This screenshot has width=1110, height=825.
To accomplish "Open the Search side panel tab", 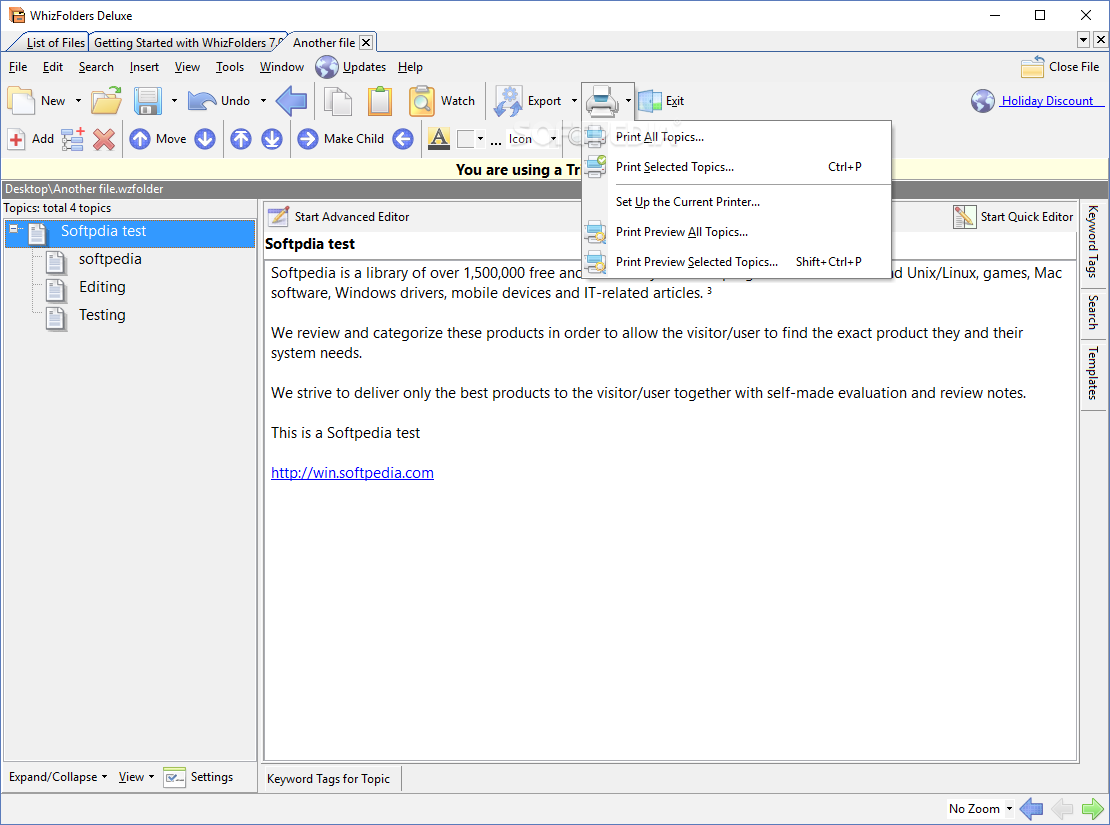I will pyautogui.click(x=1093, y=312).
